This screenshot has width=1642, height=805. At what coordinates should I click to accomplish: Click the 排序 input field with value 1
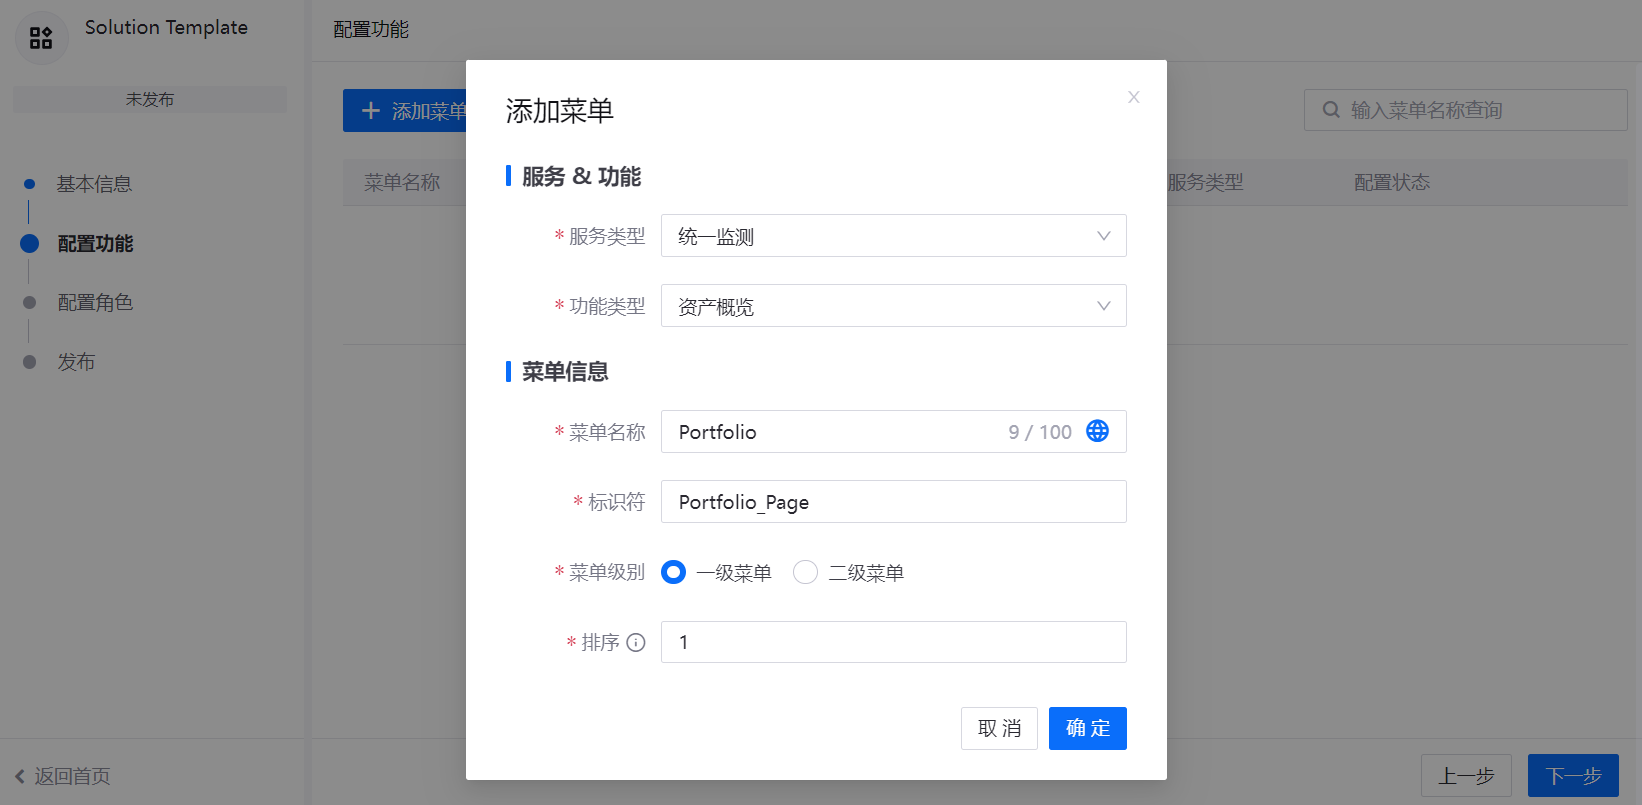pos(894,642)
